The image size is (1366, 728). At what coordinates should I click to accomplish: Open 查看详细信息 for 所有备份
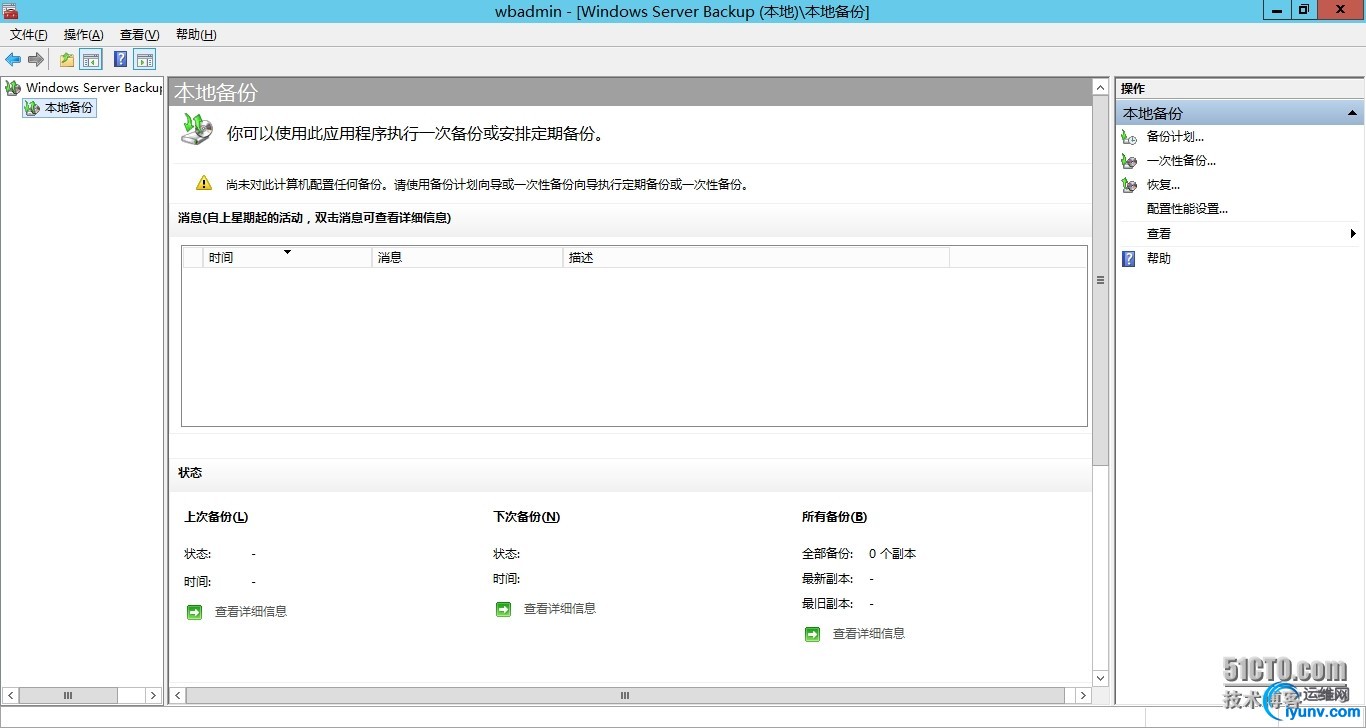click(869, 634)
